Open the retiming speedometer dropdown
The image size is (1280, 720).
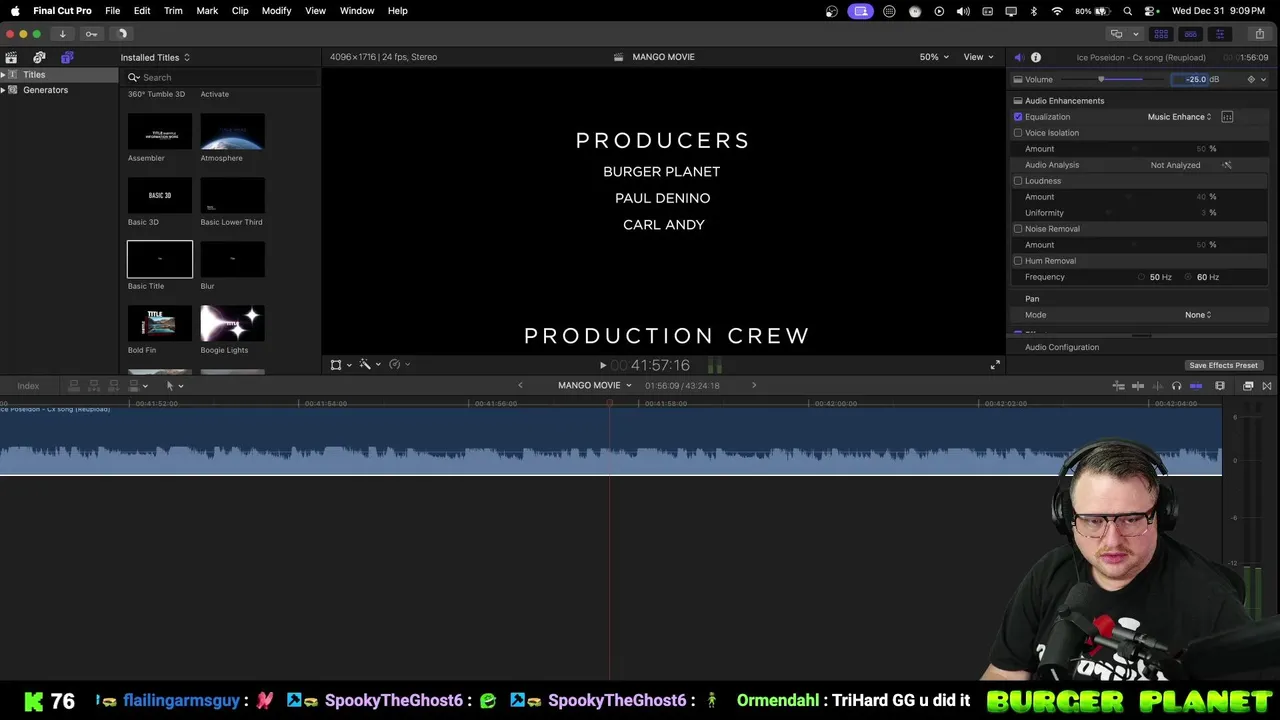400,365
